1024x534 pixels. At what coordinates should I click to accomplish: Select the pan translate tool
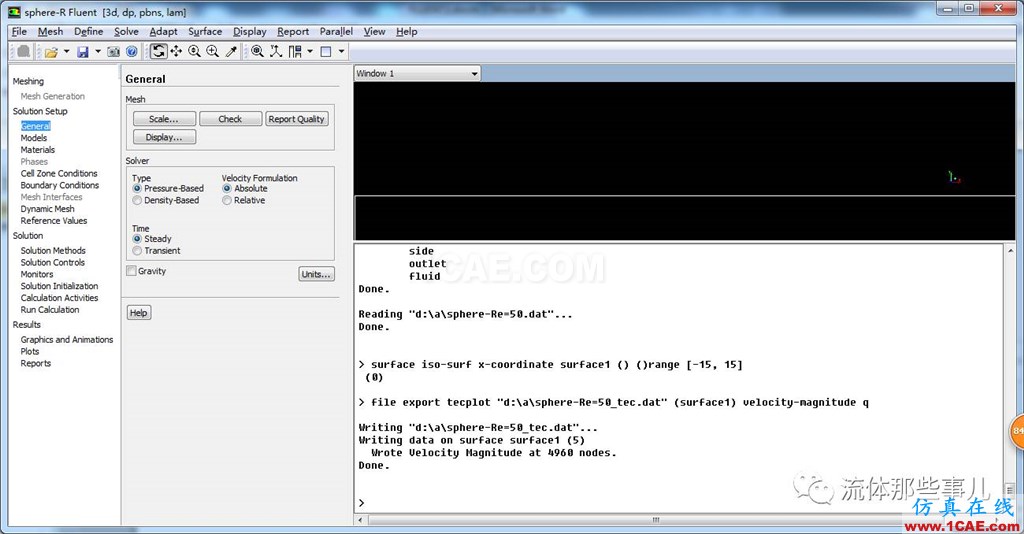coord(176,51)
